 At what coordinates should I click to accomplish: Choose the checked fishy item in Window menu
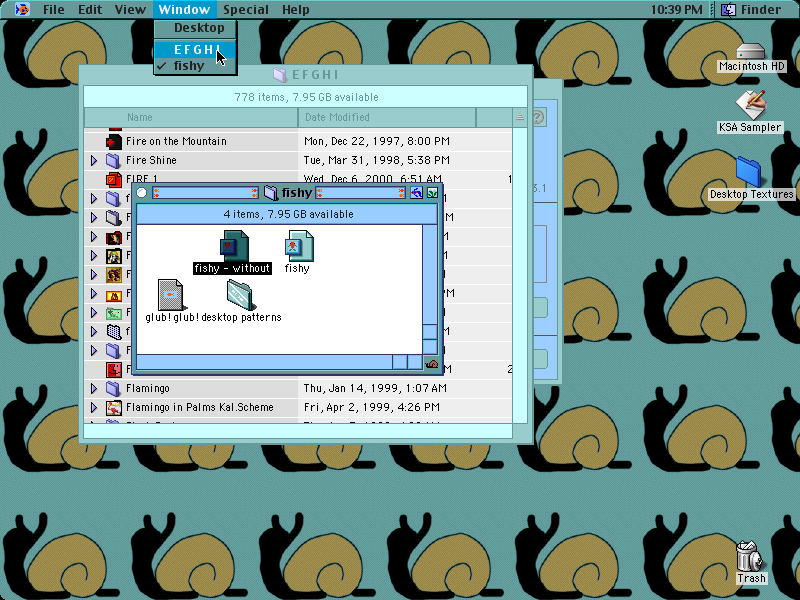click(x=195, y=66)
